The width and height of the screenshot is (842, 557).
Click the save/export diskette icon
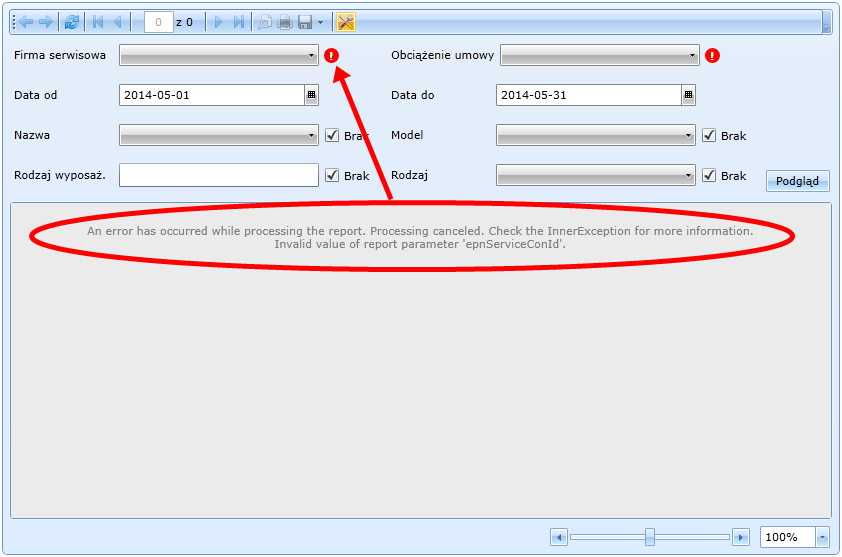(x=305, y=22)
